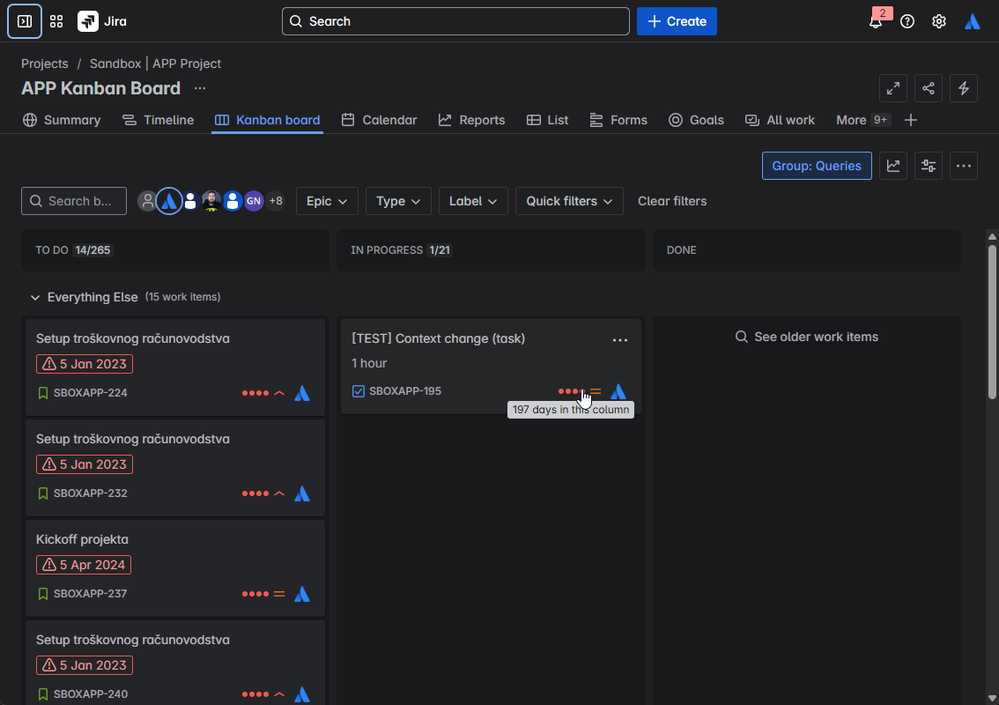The image size is (999, 705).
Task: Open the app switcher grid icon
Action: [x=57, y=21]
